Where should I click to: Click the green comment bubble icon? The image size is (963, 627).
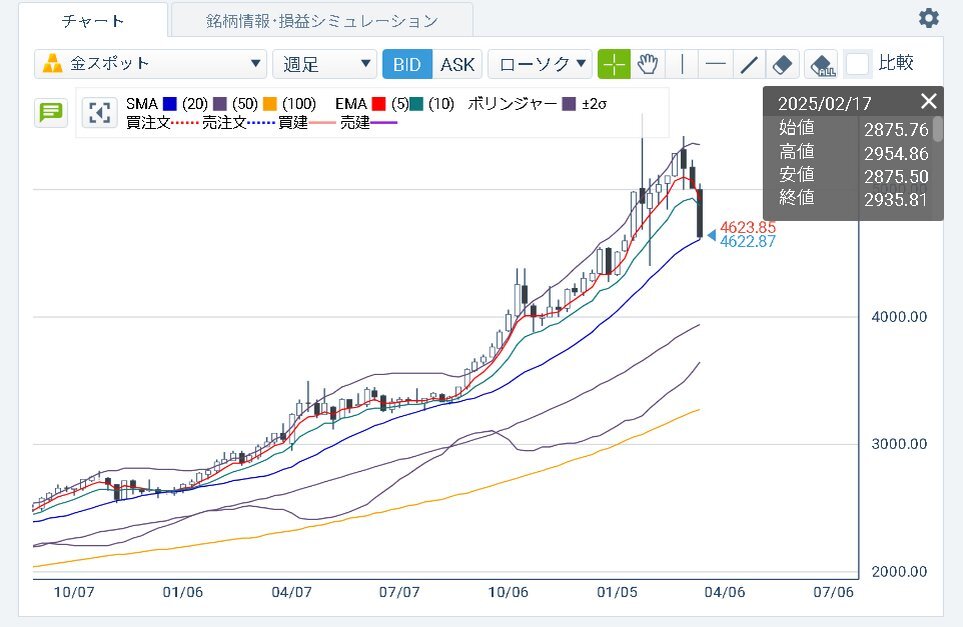point(49,112)
